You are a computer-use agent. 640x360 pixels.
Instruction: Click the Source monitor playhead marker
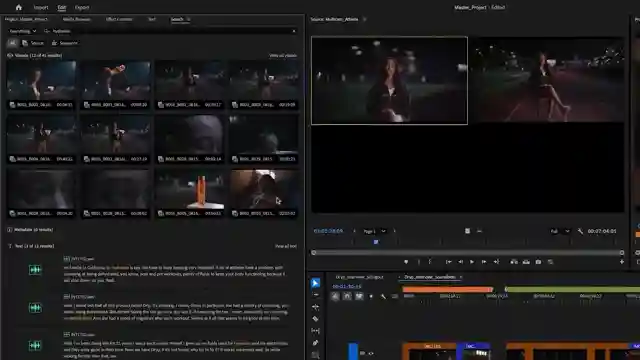376,242
